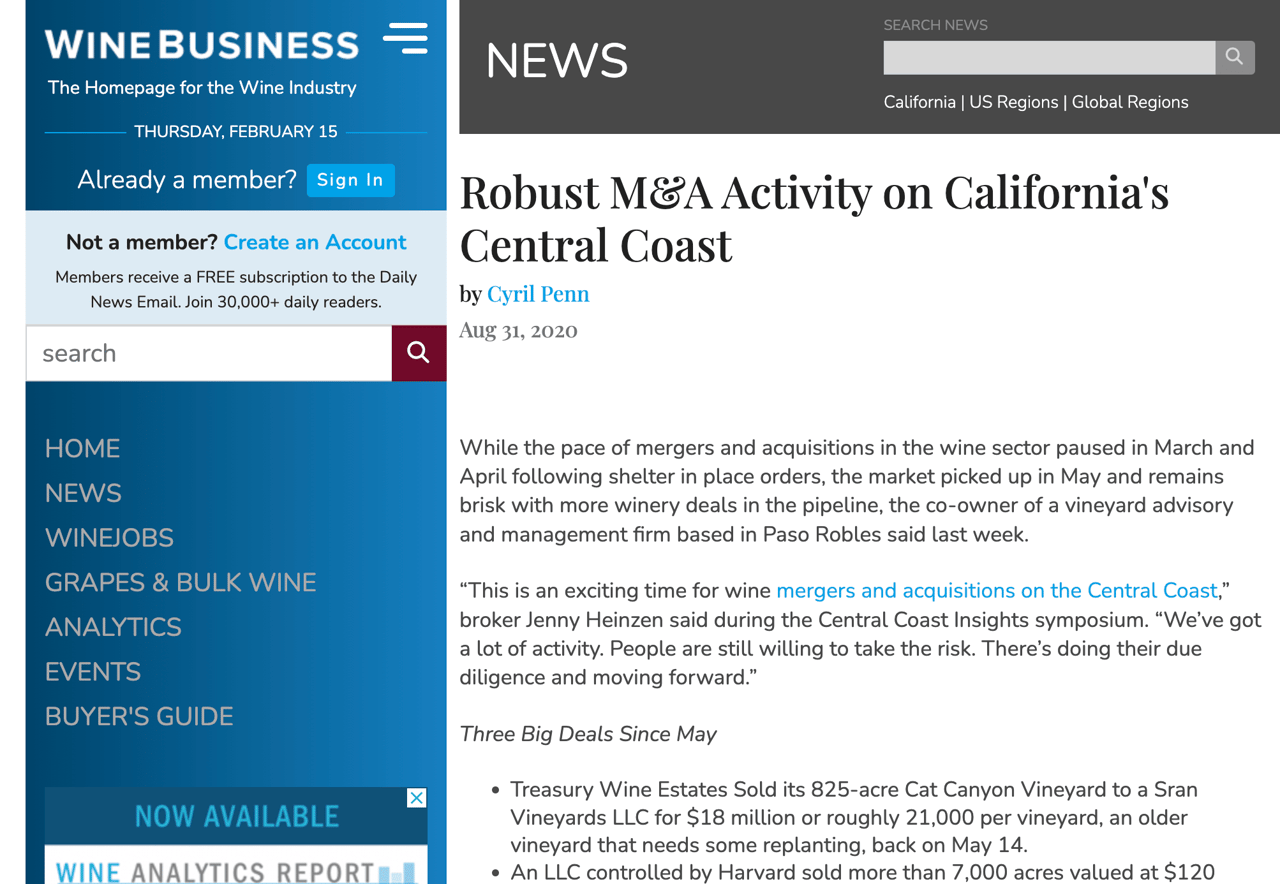Open the Create an Account link
This screenshot has height=884, width=1280.
[314, 242]
